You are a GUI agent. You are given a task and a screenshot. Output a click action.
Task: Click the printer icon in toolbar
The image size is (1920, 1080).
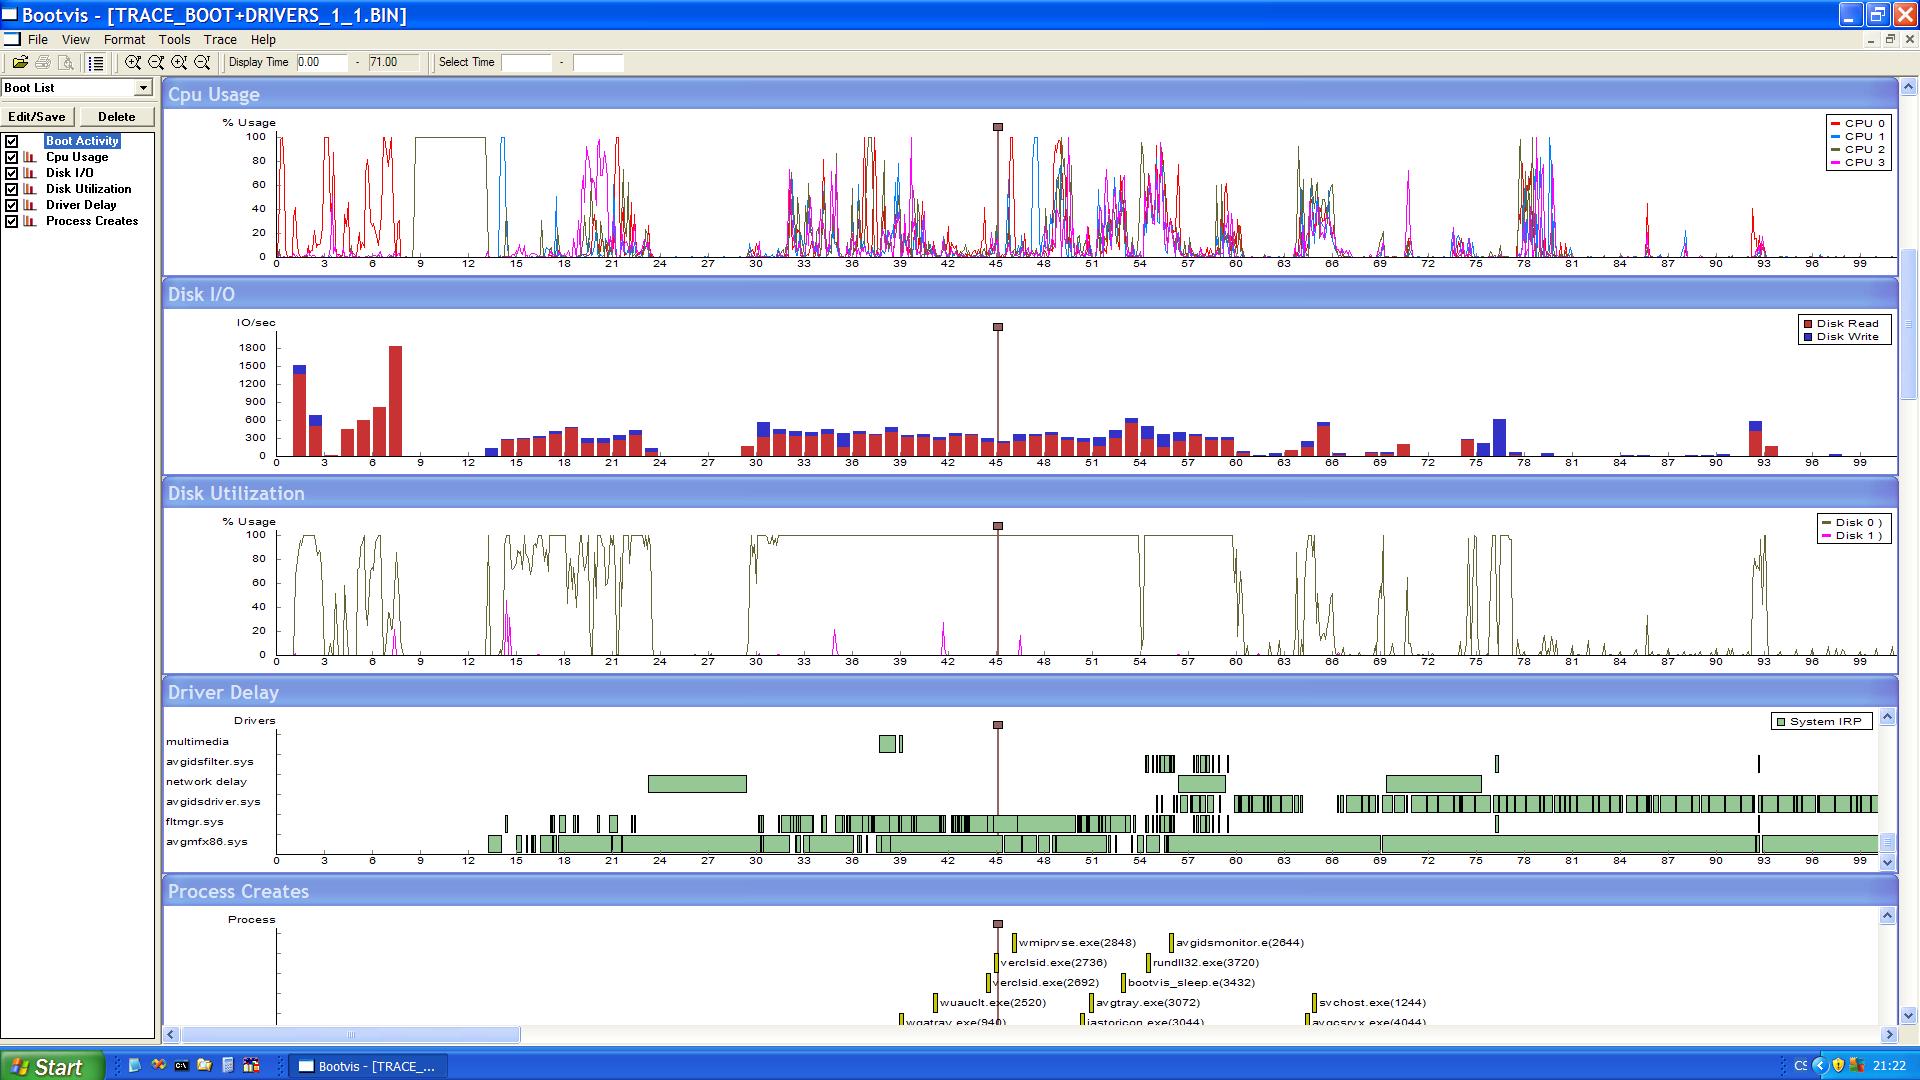43,62
